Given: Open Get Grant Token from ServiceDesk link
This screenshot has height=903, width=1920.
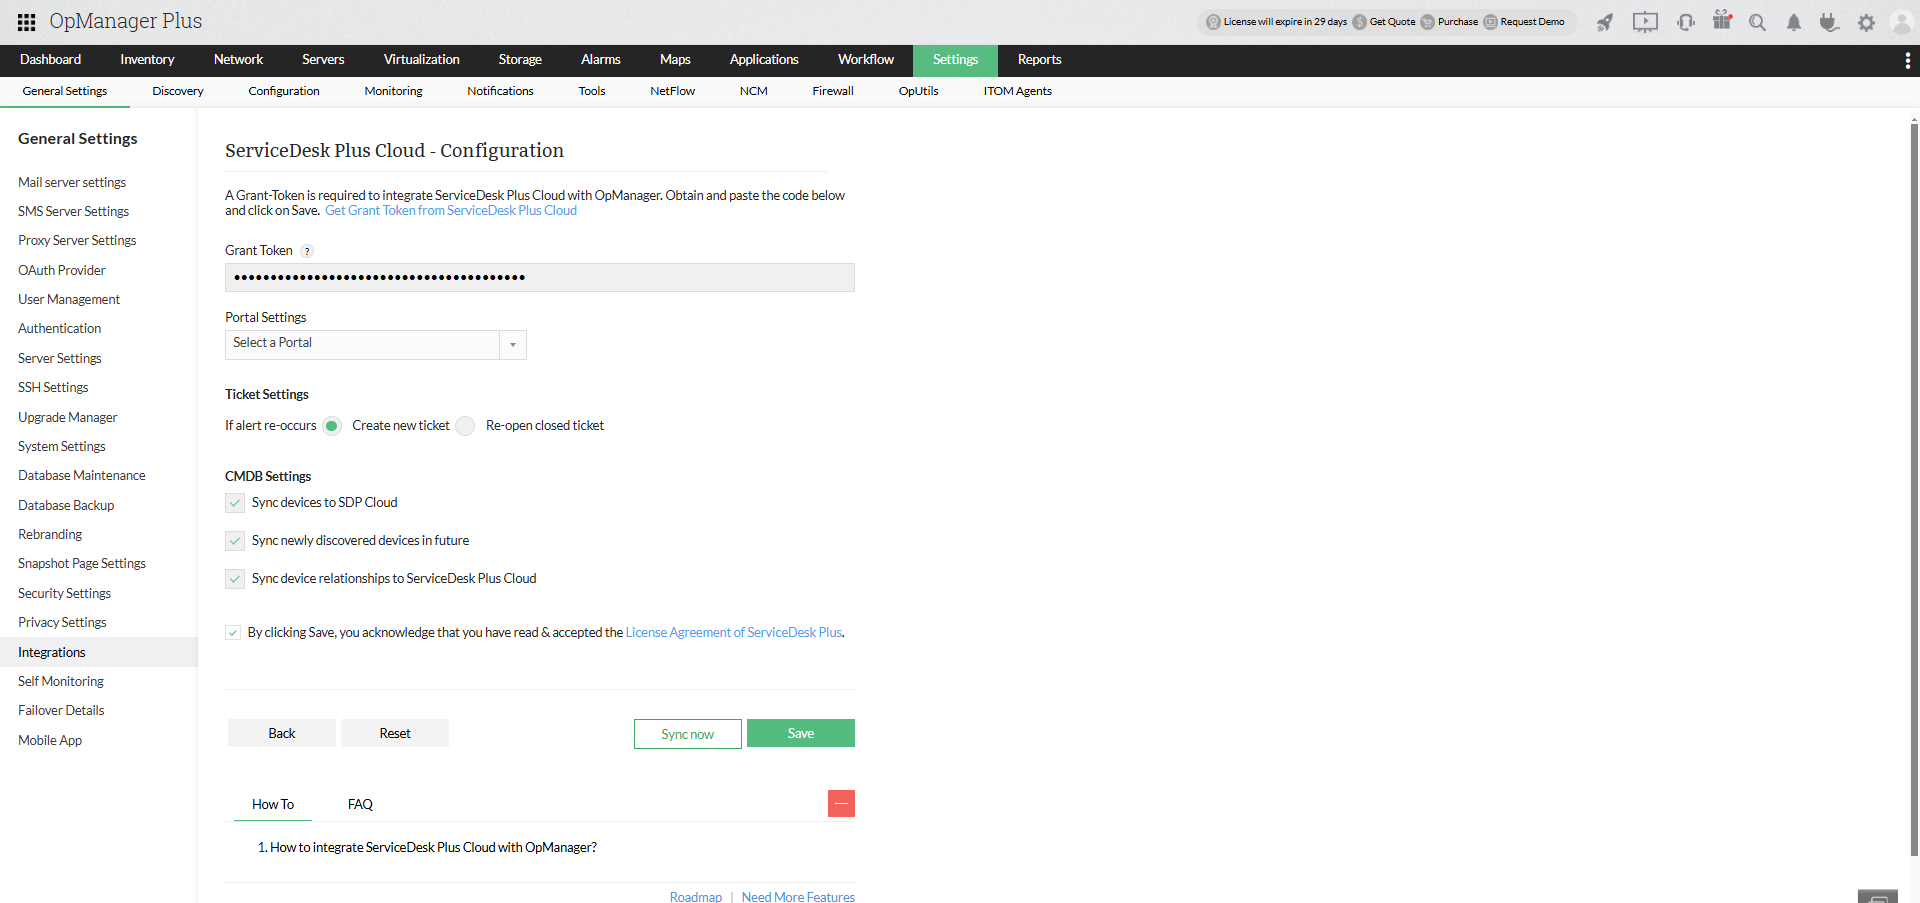Looking at the screenshot, I should pyautogui.click(x=451, y=211).
